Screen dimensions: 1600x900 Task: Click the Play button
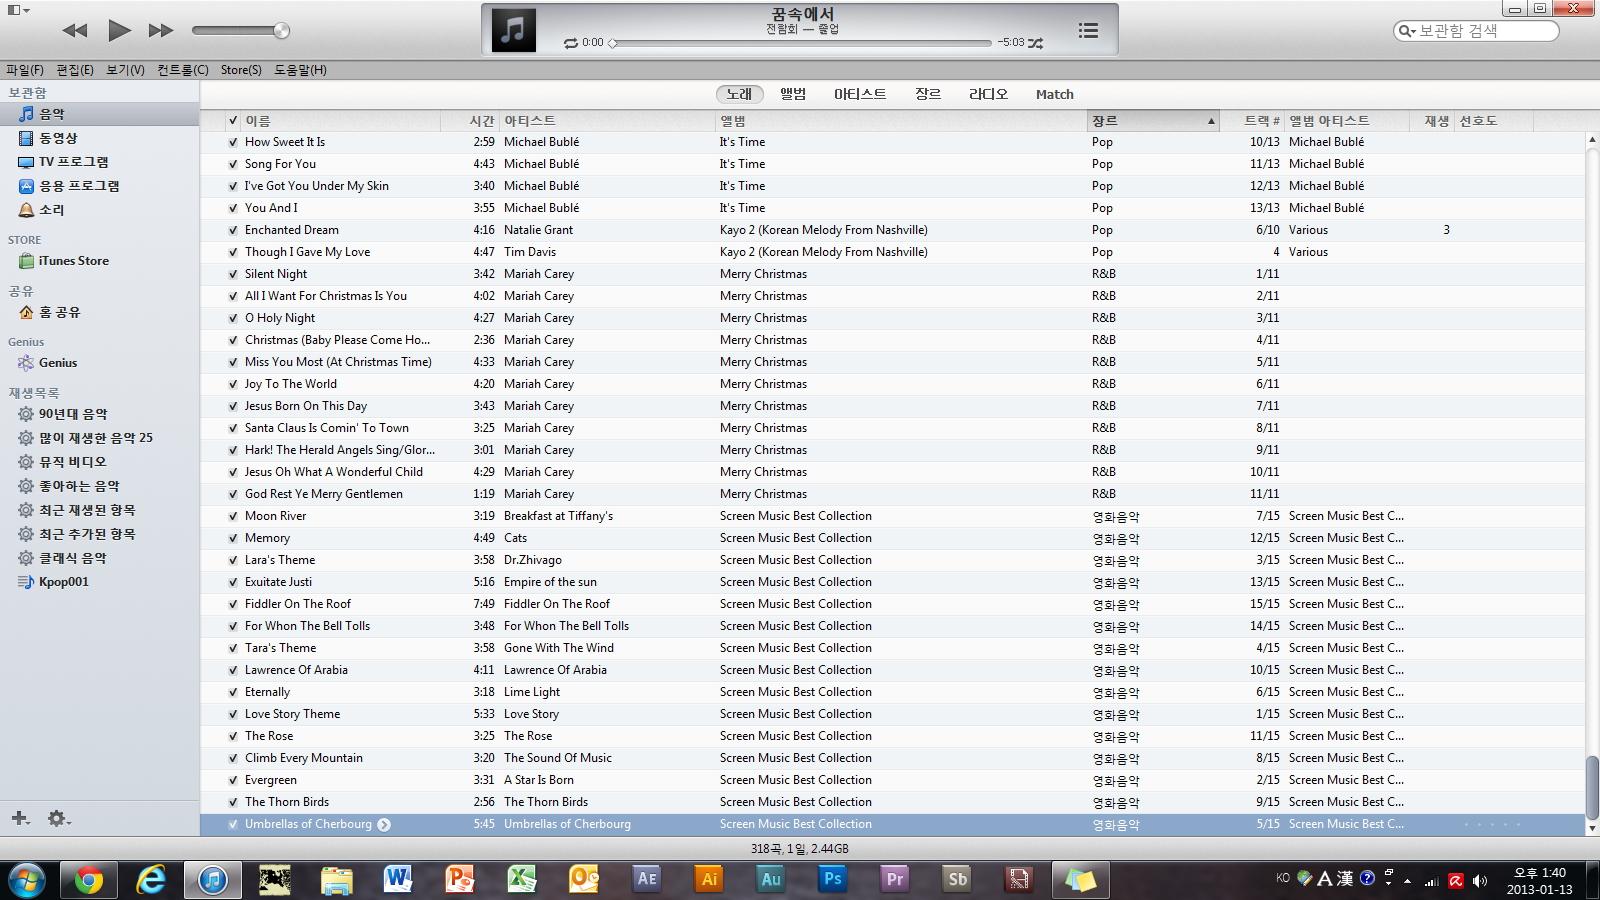(119, 30)
